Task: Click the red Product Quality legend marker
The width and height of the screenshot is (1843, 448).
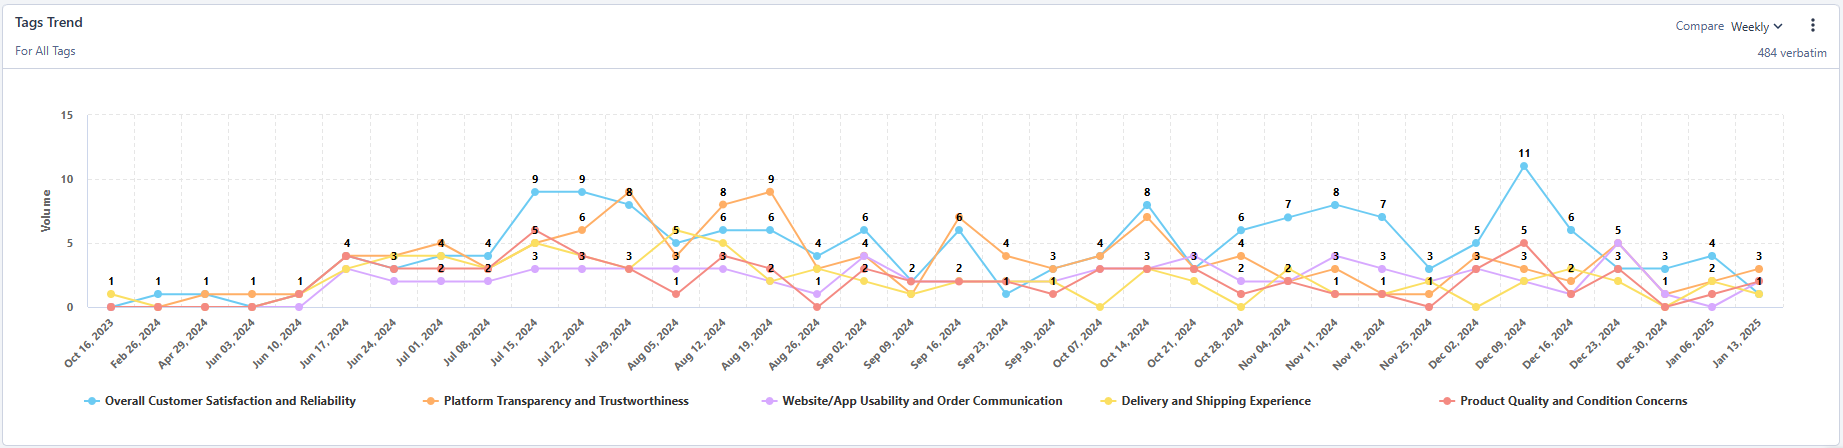Action: pyautogui.click(x=1446, y=401)
